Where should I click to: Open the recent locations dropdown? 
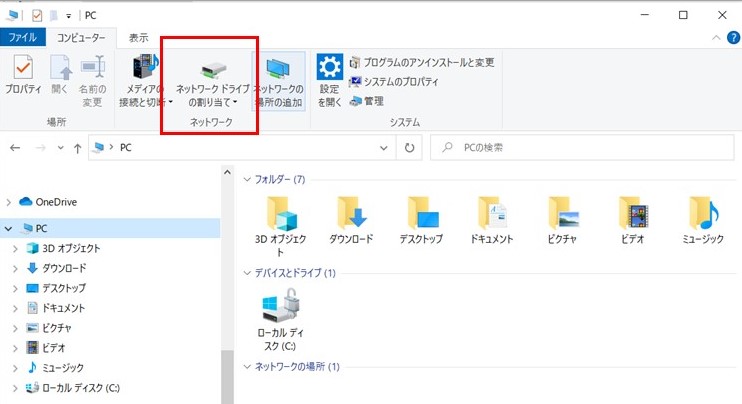point(61,148)
